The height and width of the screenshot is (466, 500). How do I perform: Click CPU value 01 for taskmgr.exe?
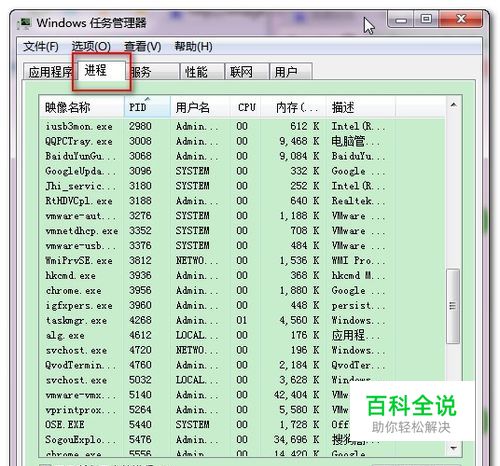(242, 320)
